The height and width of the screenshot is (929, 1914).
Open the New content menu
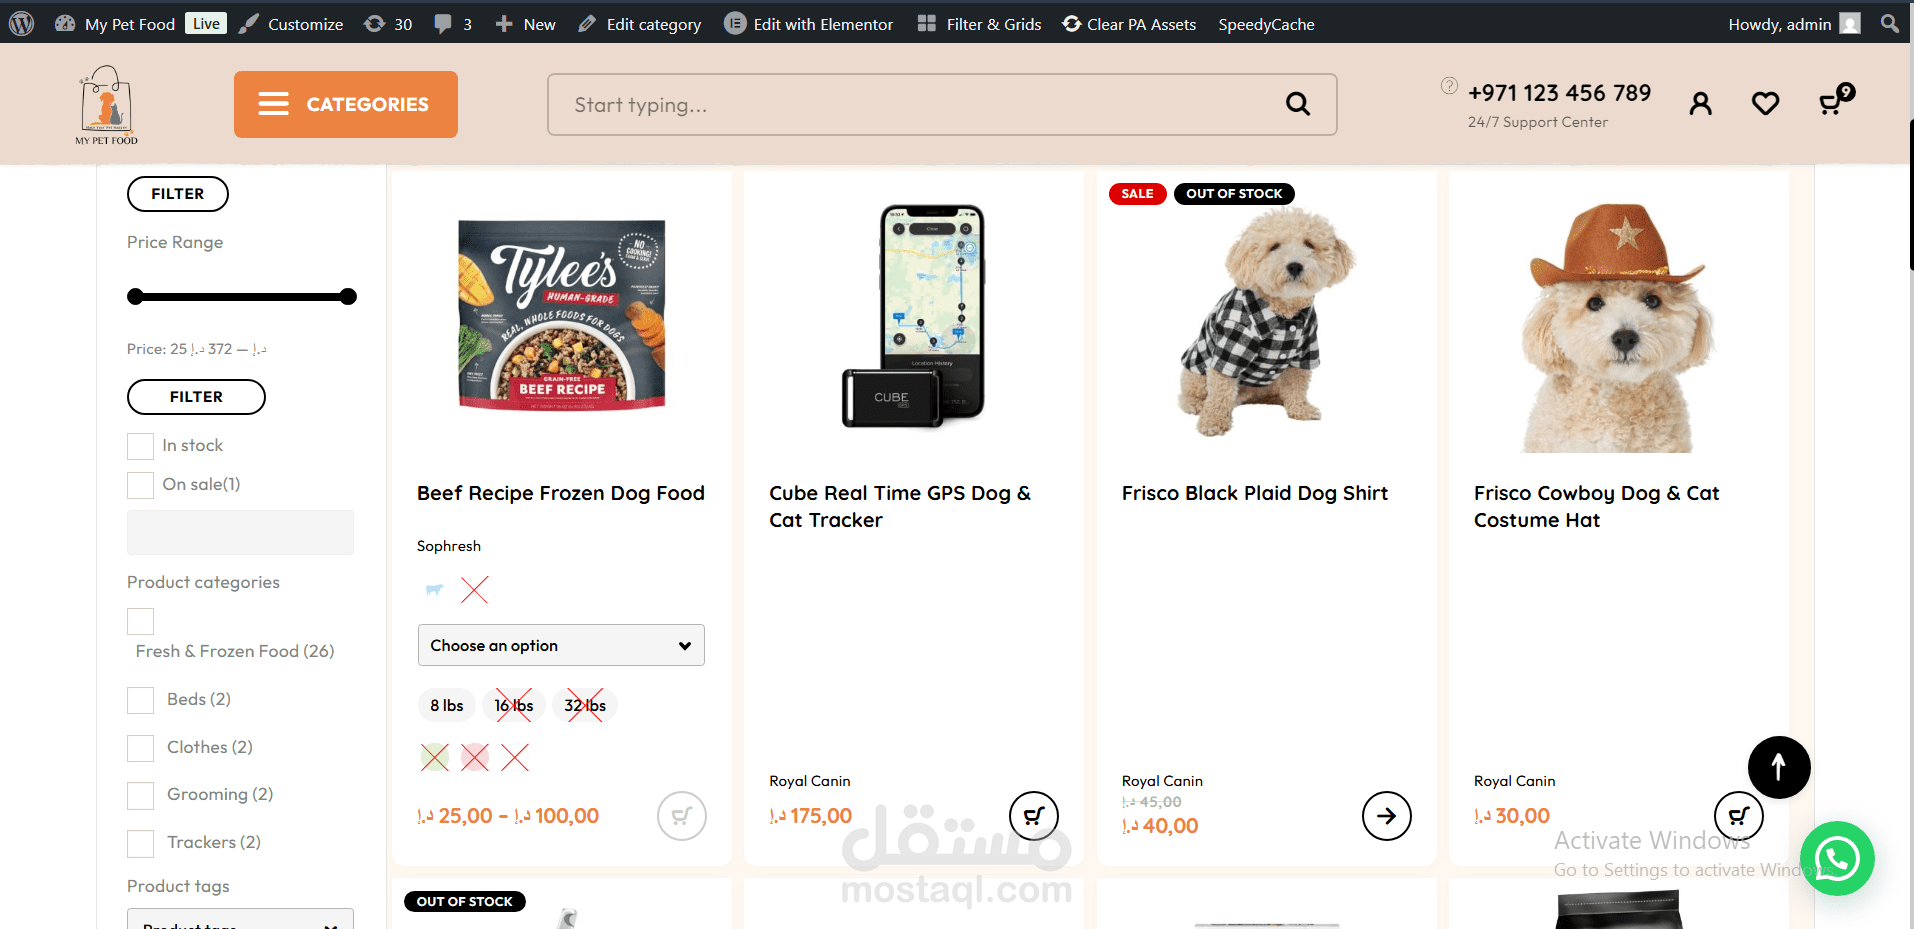tap(526, 24)
